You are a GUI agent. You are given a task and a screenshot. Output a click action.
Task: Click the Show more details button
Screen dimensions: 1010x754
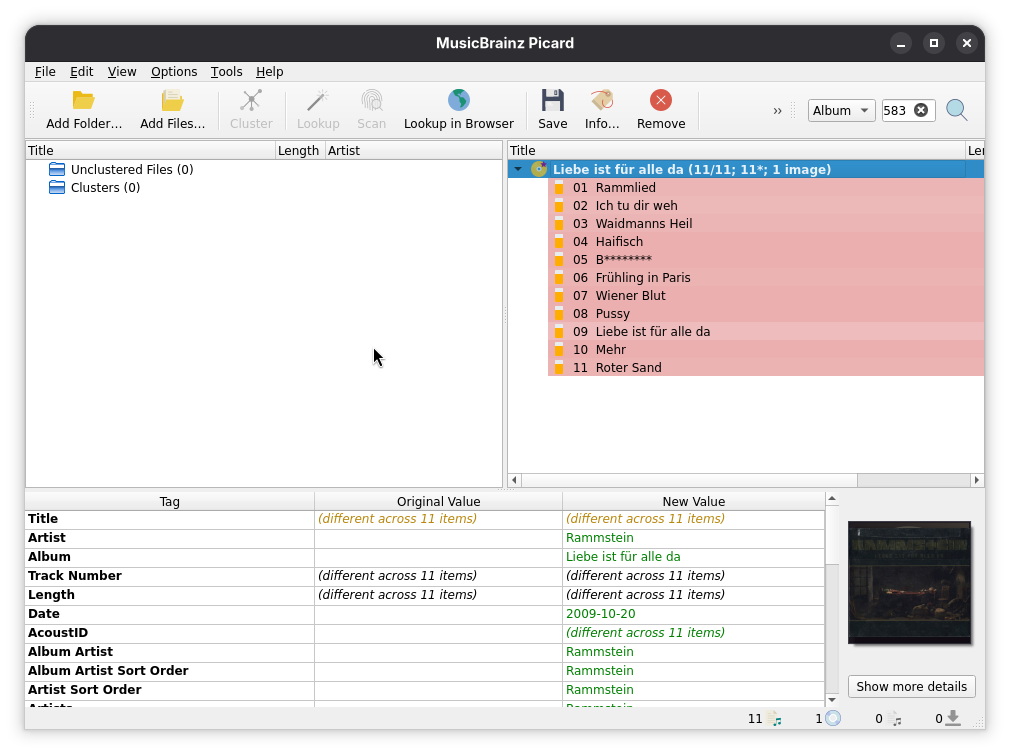[x=911, y=686]
